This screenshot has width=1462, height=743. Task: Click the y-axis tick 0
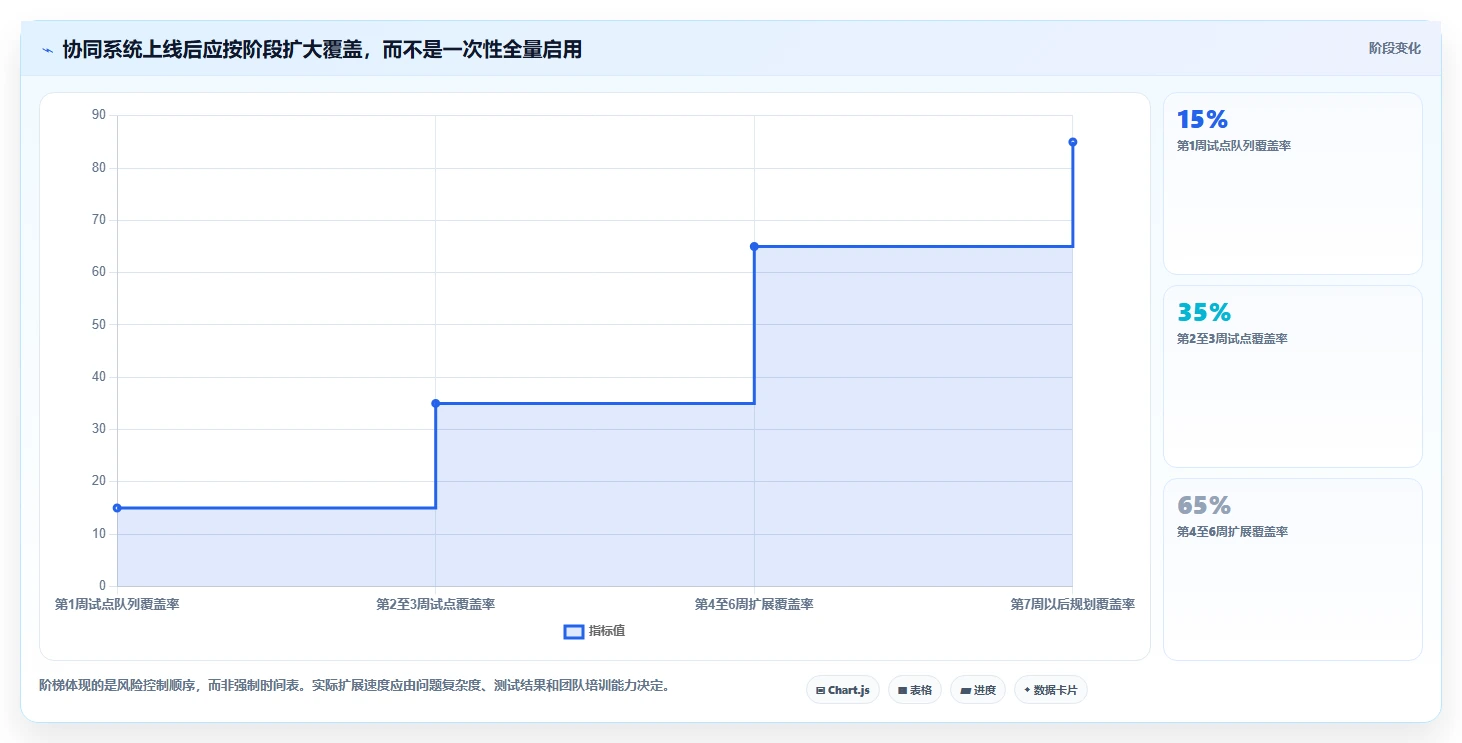[102, 586]
